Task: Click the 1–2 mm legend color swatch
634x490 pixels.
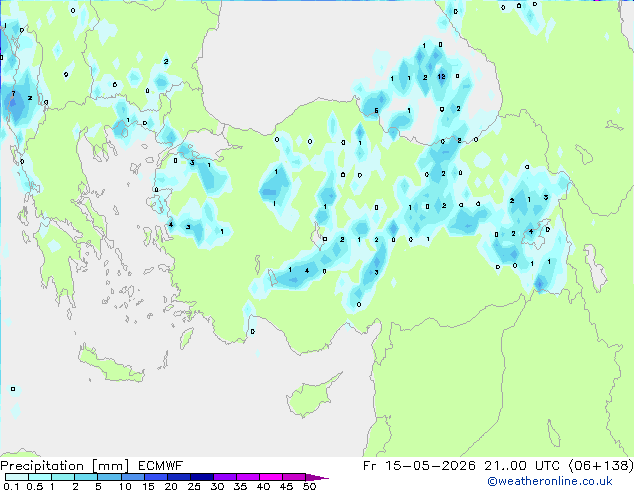Action: click(63, 477)
